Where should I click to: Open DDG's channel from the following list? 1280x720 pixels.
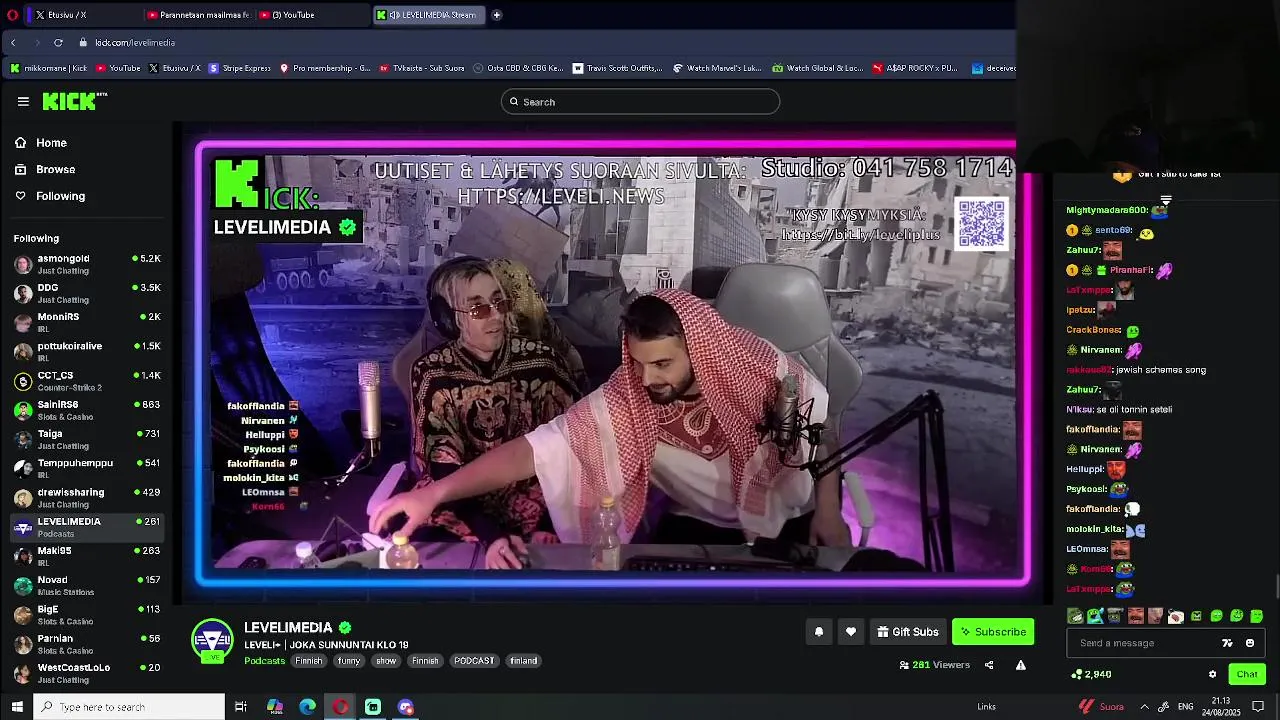[x=87, y=293]
